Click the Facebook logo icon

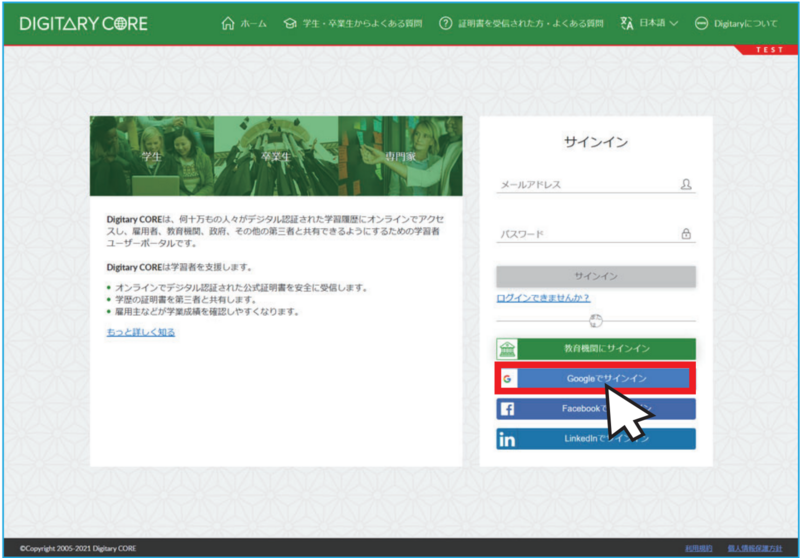(x=507, y=409)
